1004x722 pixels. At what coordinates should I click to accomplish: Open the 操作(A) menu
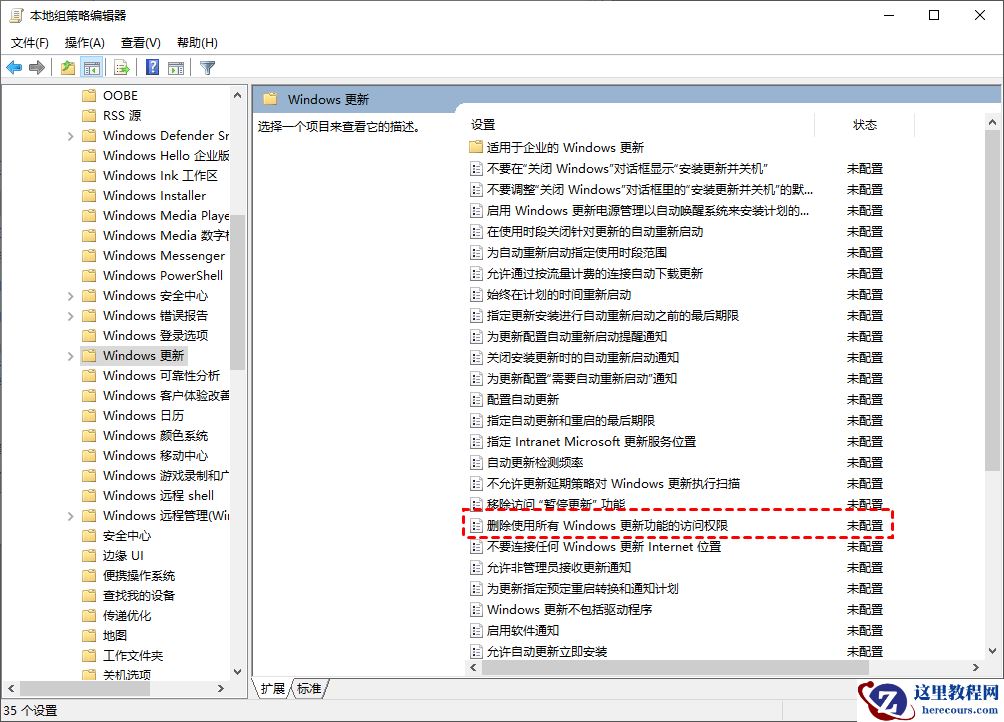(83, 42)
